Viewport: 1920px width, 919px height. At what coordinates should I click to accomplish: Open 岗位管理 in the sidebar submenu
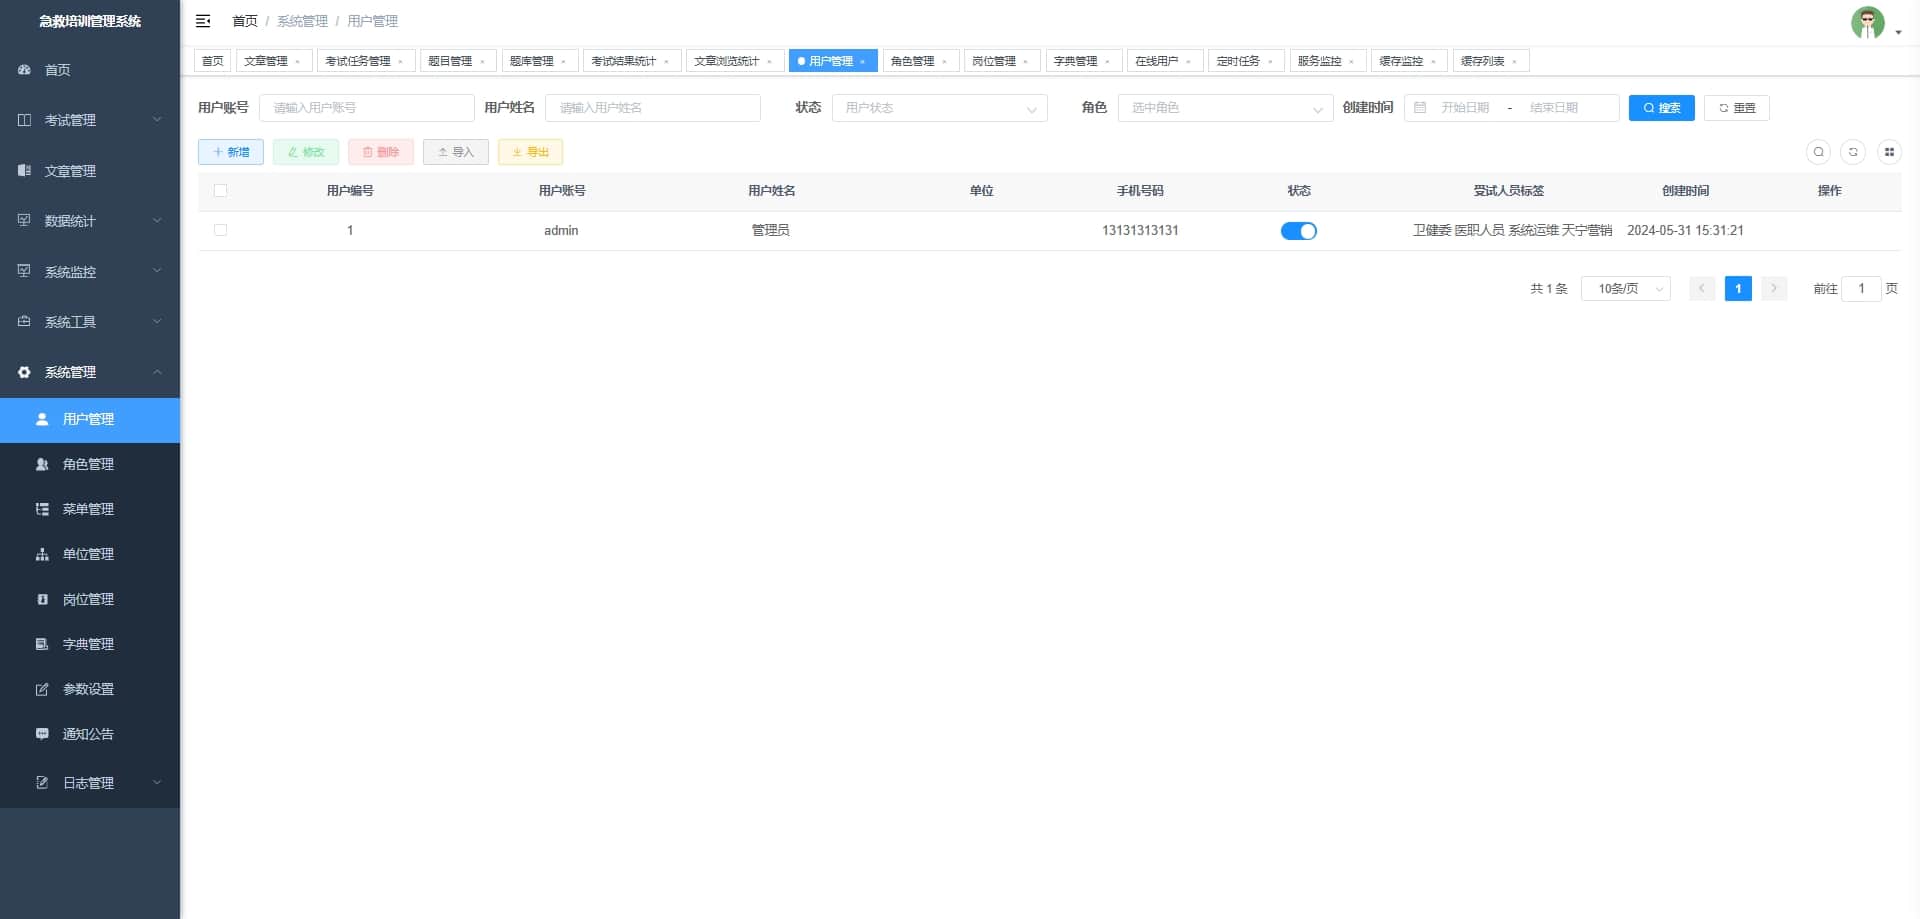pyautogui.click(x=90, y=599)
